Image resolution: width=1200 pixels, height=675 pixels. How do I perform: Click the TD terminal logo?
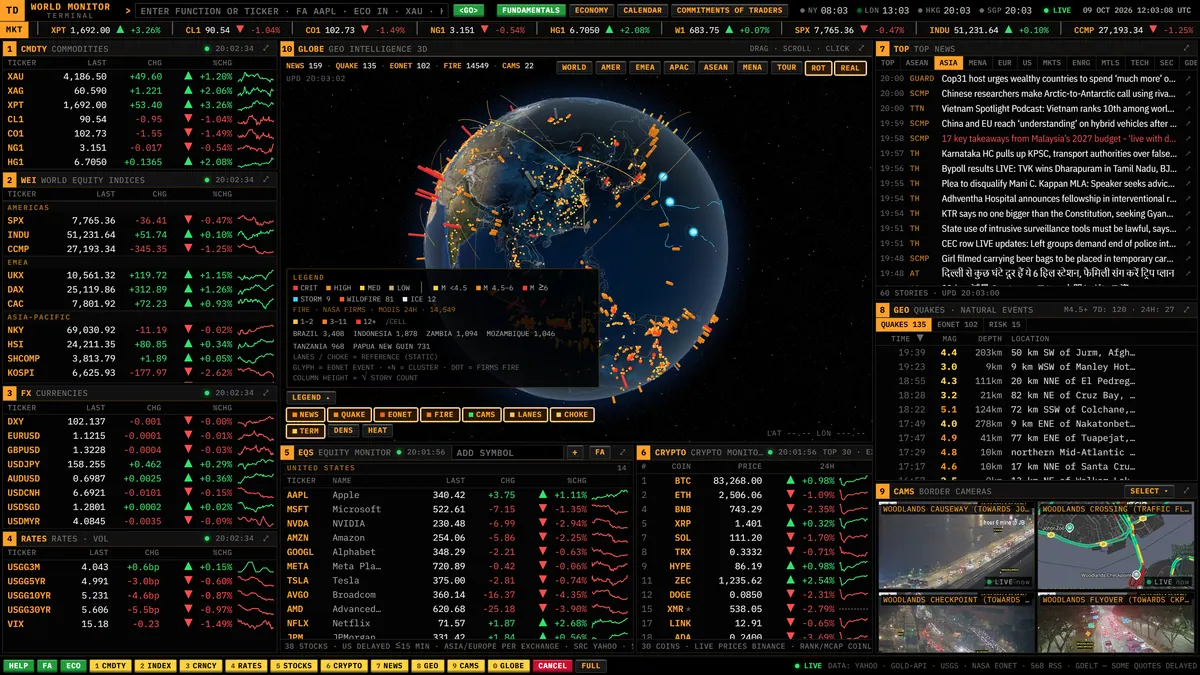[12, 10]
